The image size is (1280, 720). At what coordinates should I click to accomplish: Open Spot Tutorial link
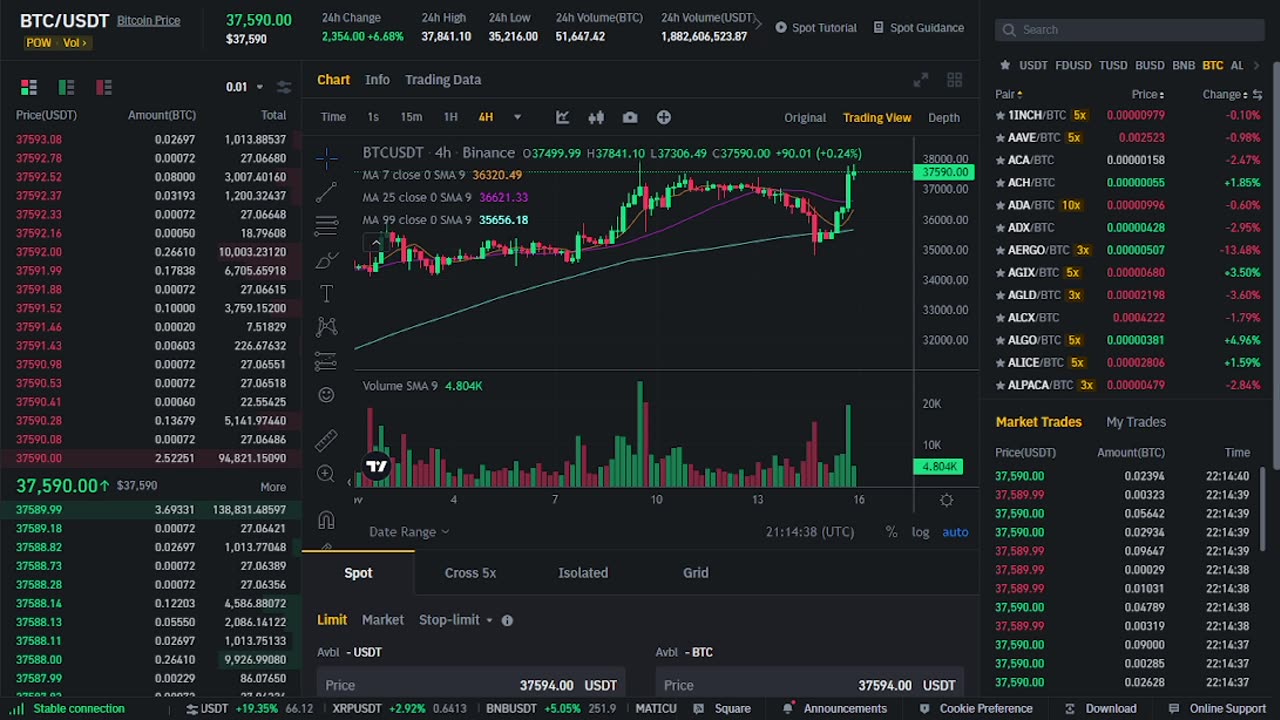click(816, 27)
